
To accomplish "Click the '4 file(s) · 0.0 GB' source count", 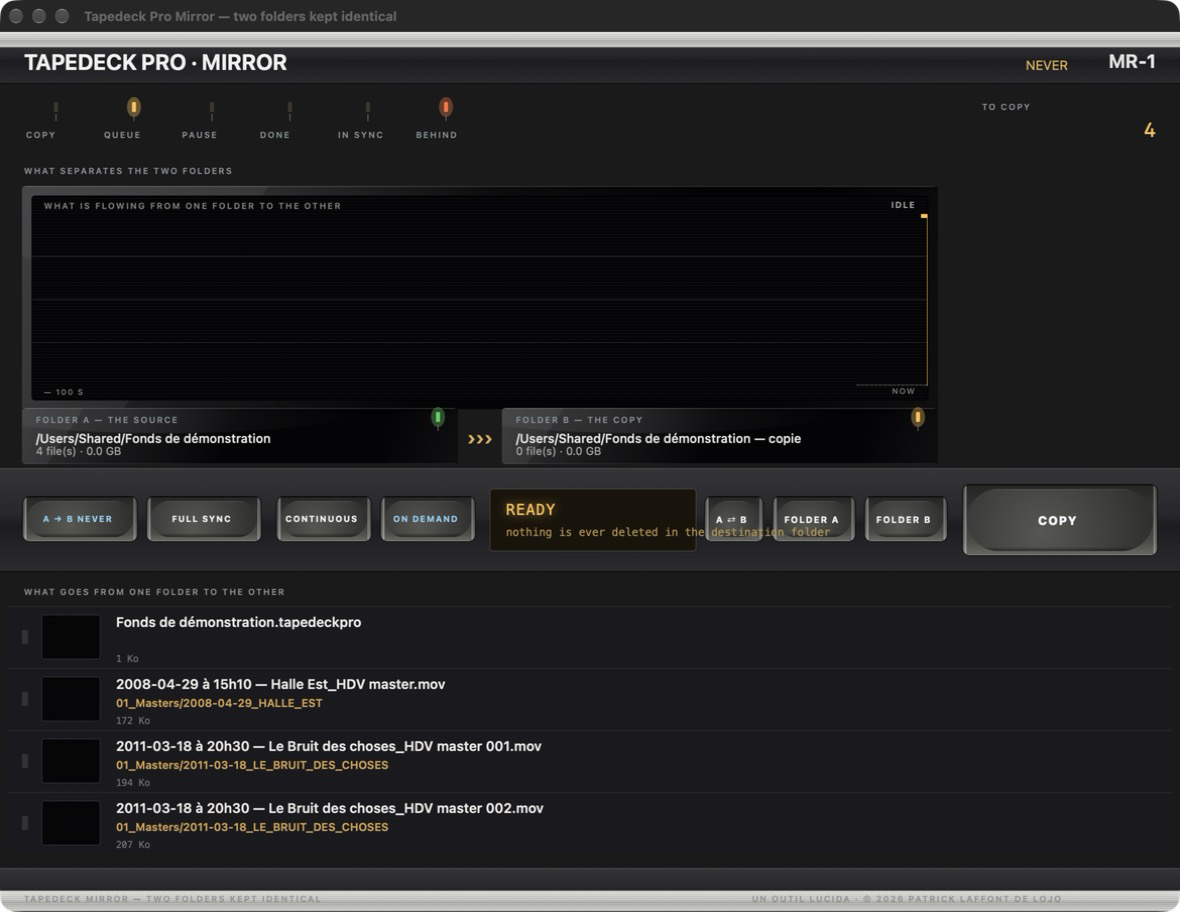I will pyautogui.click(x=78, y=451).
